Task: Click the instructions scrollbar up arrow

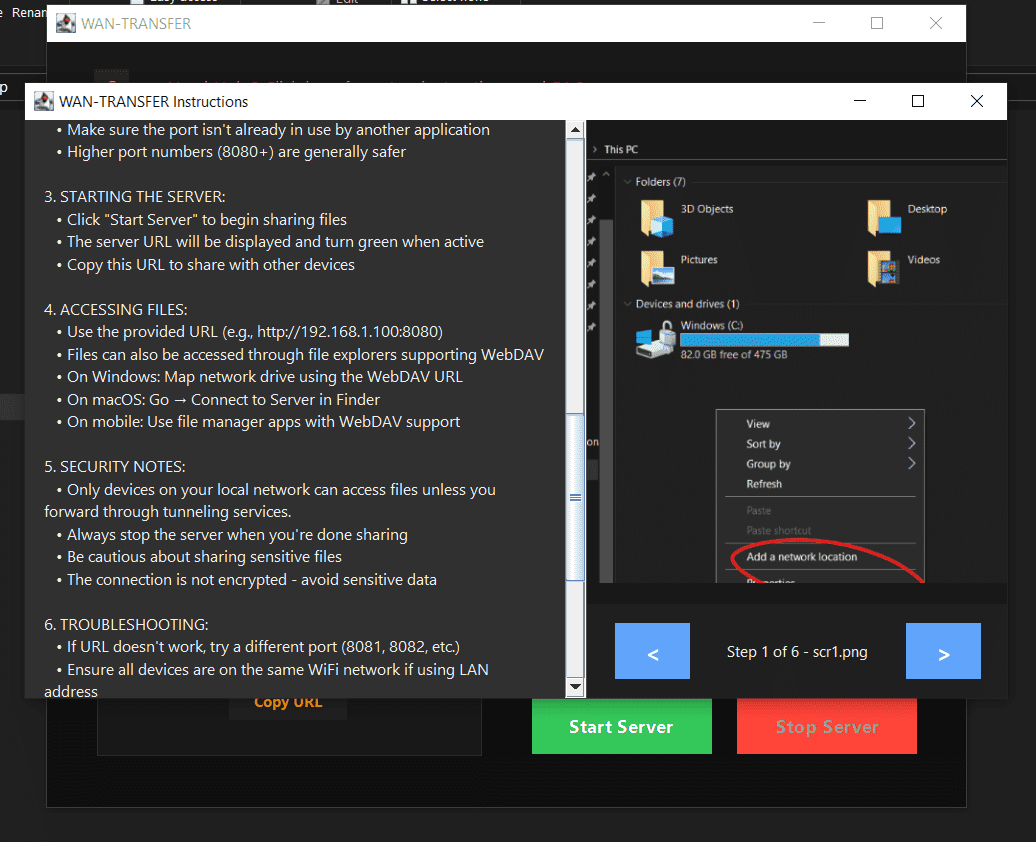Action: pos(575,130)
